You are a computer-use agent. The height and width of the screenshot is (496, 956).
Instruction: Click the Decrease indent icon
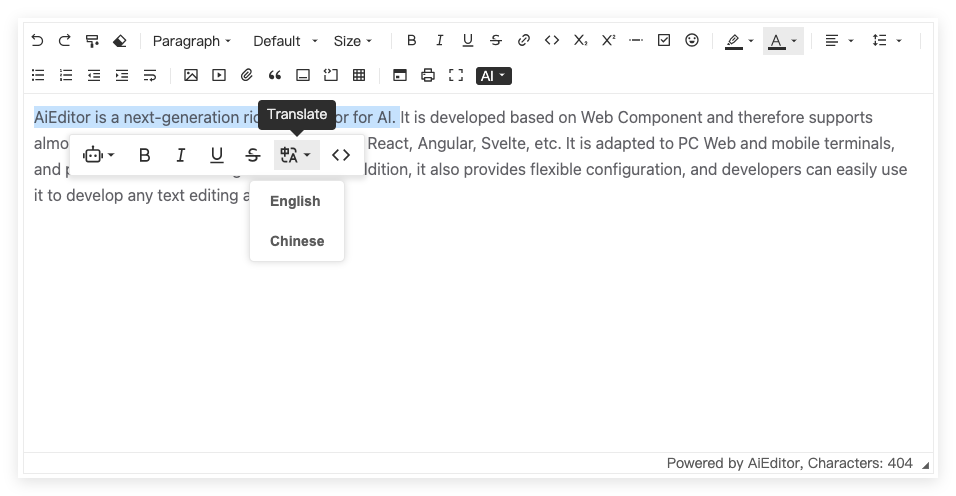point(94,76)
